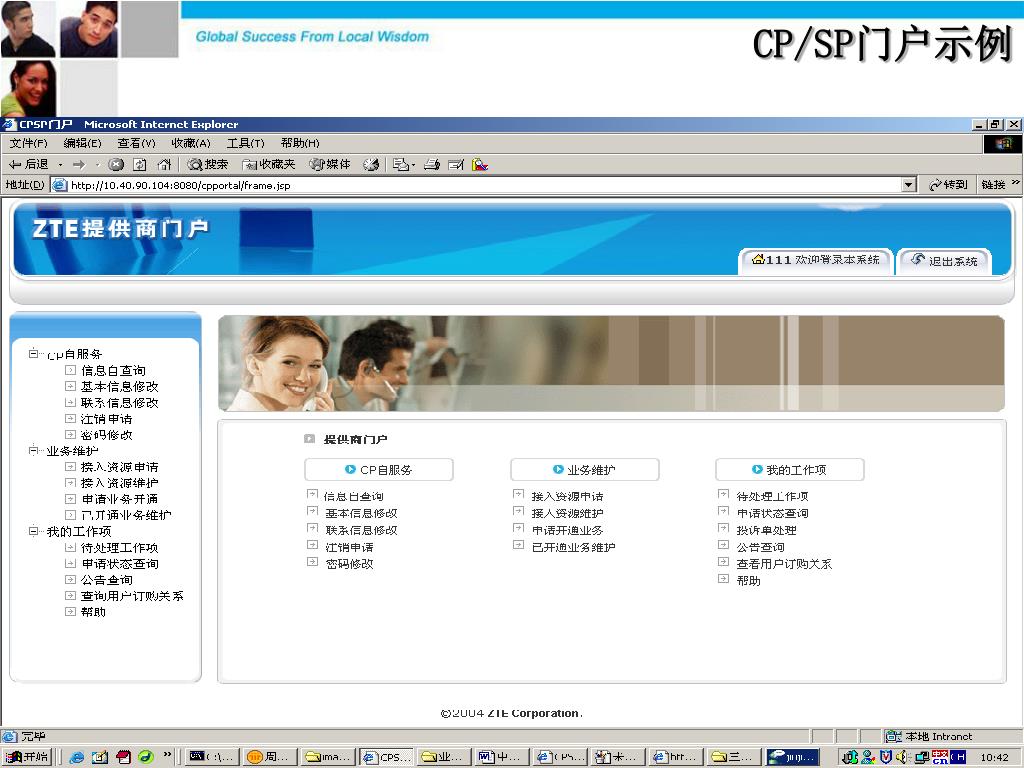Click the 转到 Go button
Viewport: 1024px width, 768px height.
click(x=948, y=185)
